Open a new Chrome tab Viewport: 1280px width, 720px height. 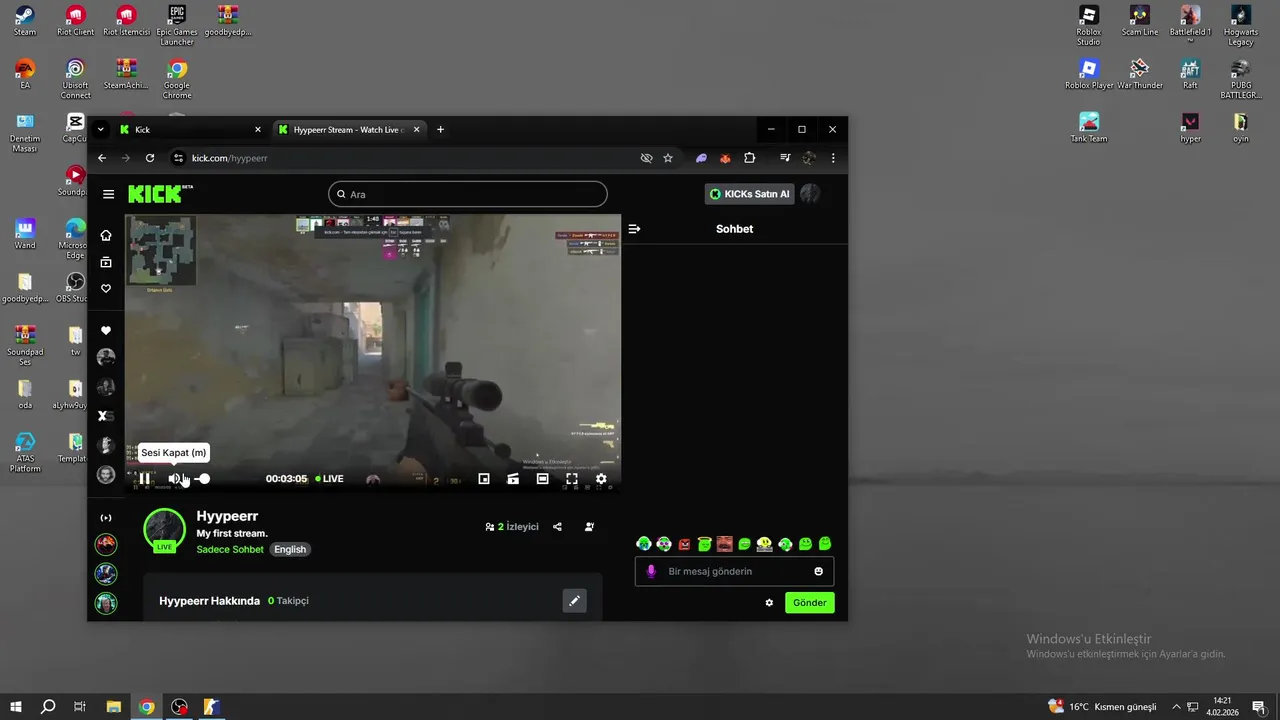[440, 129]
